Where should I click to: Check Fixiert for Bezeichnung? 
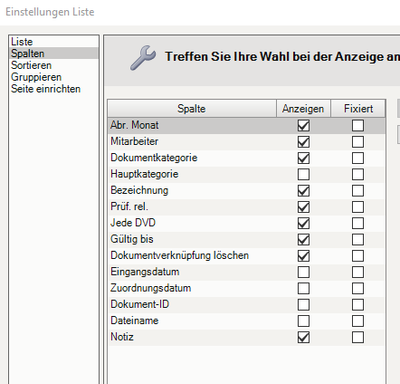(358, 191)
